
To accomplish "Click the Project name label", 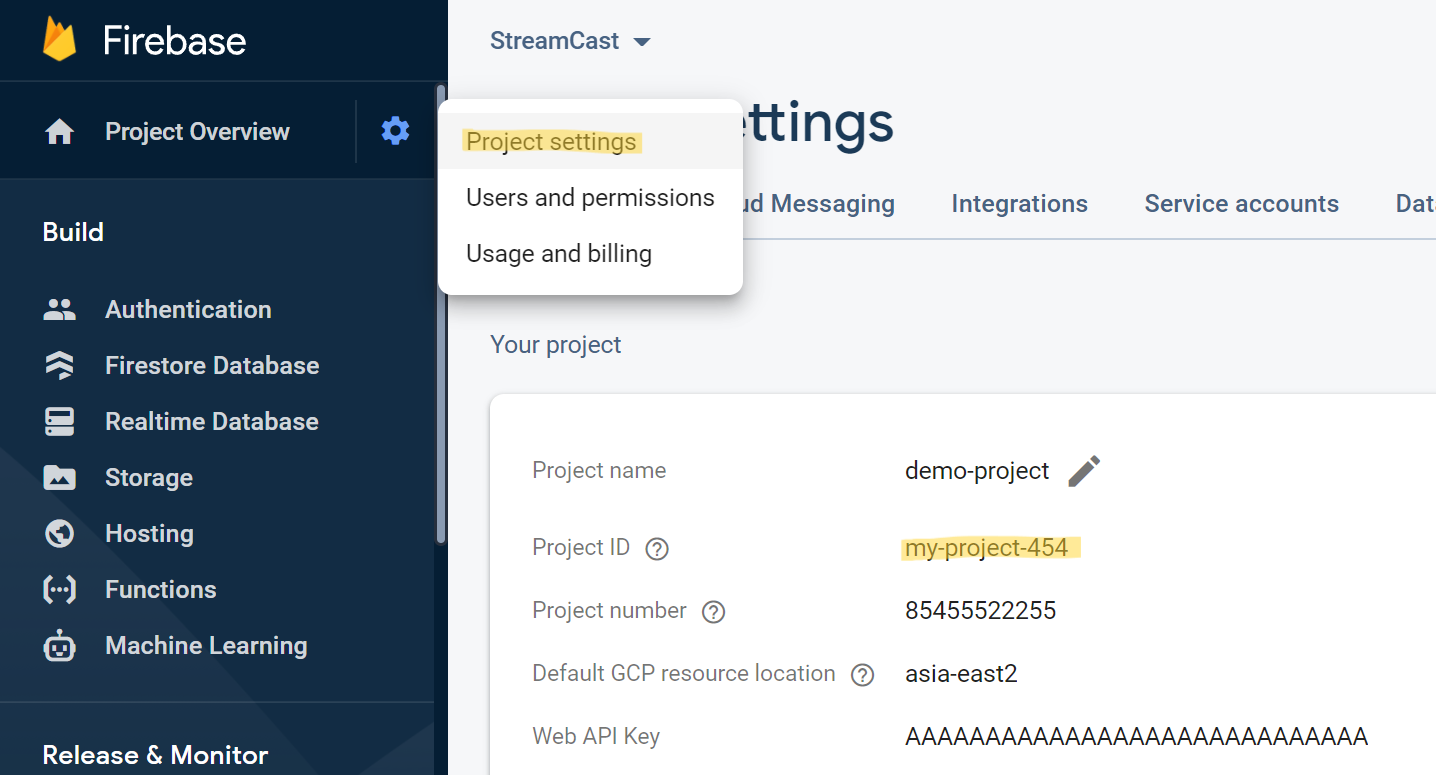I will pyautogui.click(x=599, y=471).
